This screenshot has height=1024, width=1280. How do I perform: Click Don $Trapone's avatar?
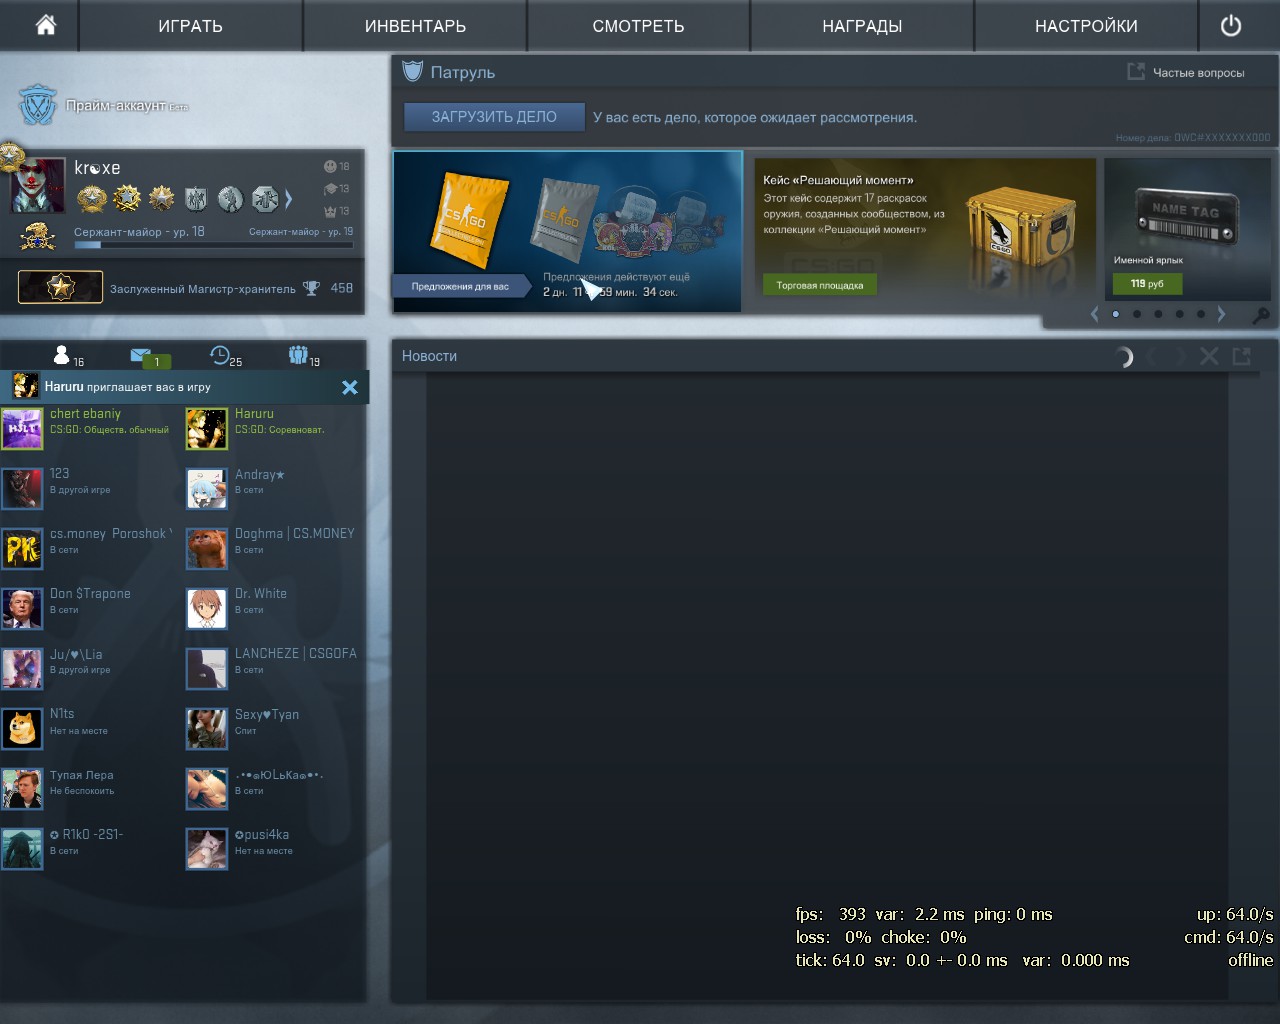click(22, 609)
